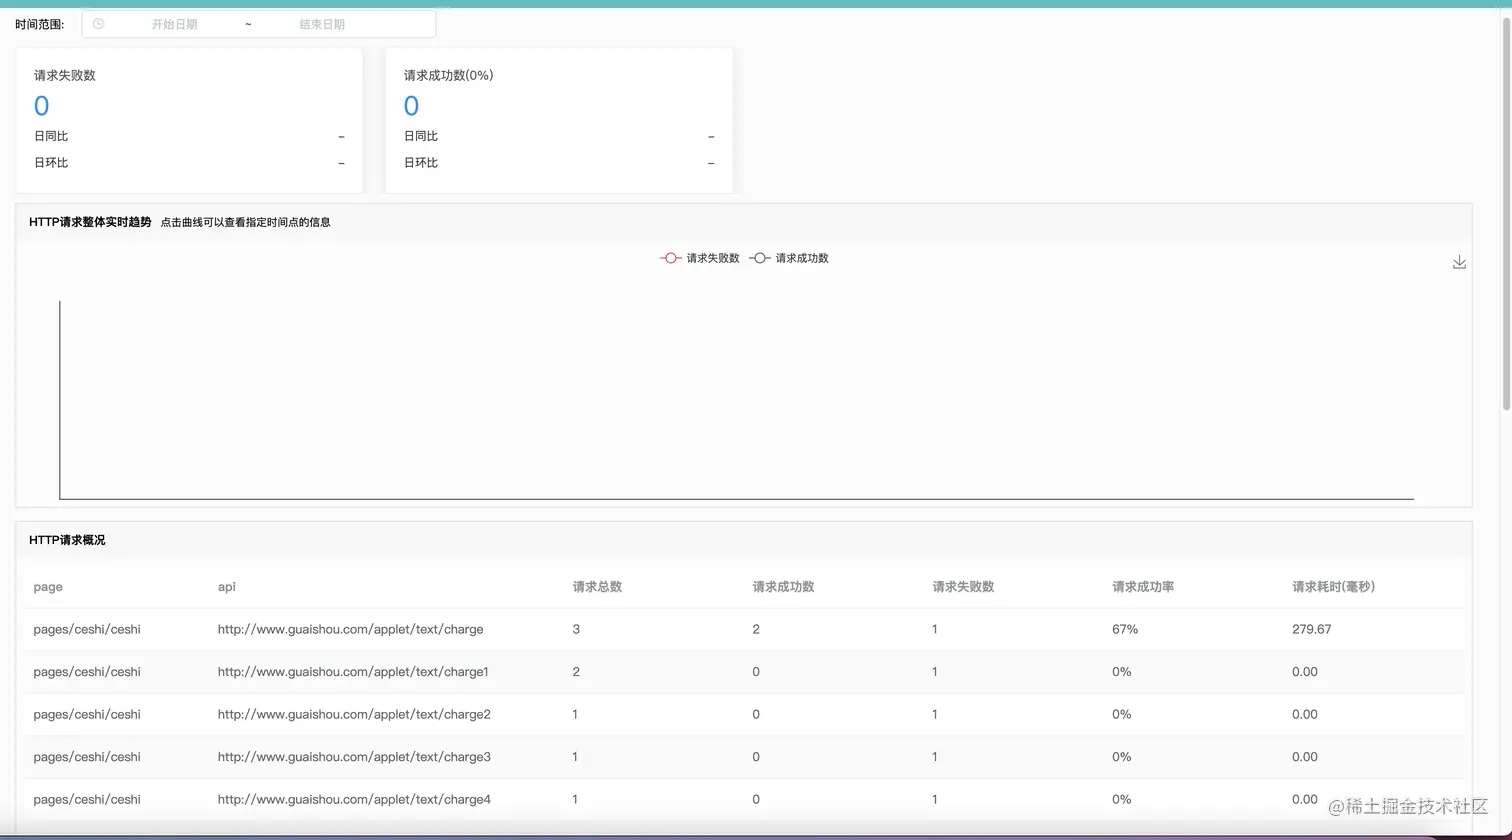Select the 结束日期 end date field
Screen dimensions: 1512x840
coord(322,24)
